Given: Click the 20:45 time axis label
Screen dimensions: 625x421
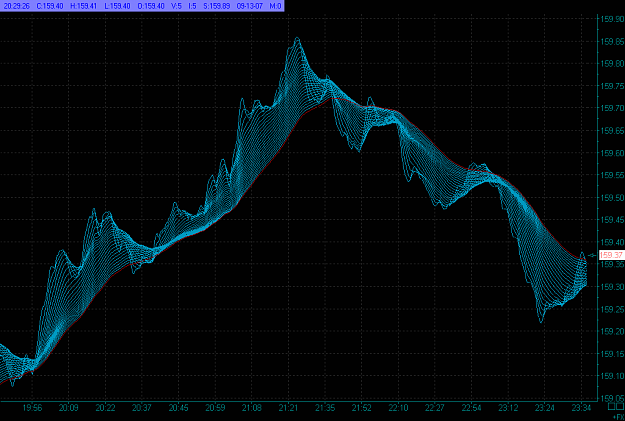Looking at the screenshot, I should (x=179, y=408).
